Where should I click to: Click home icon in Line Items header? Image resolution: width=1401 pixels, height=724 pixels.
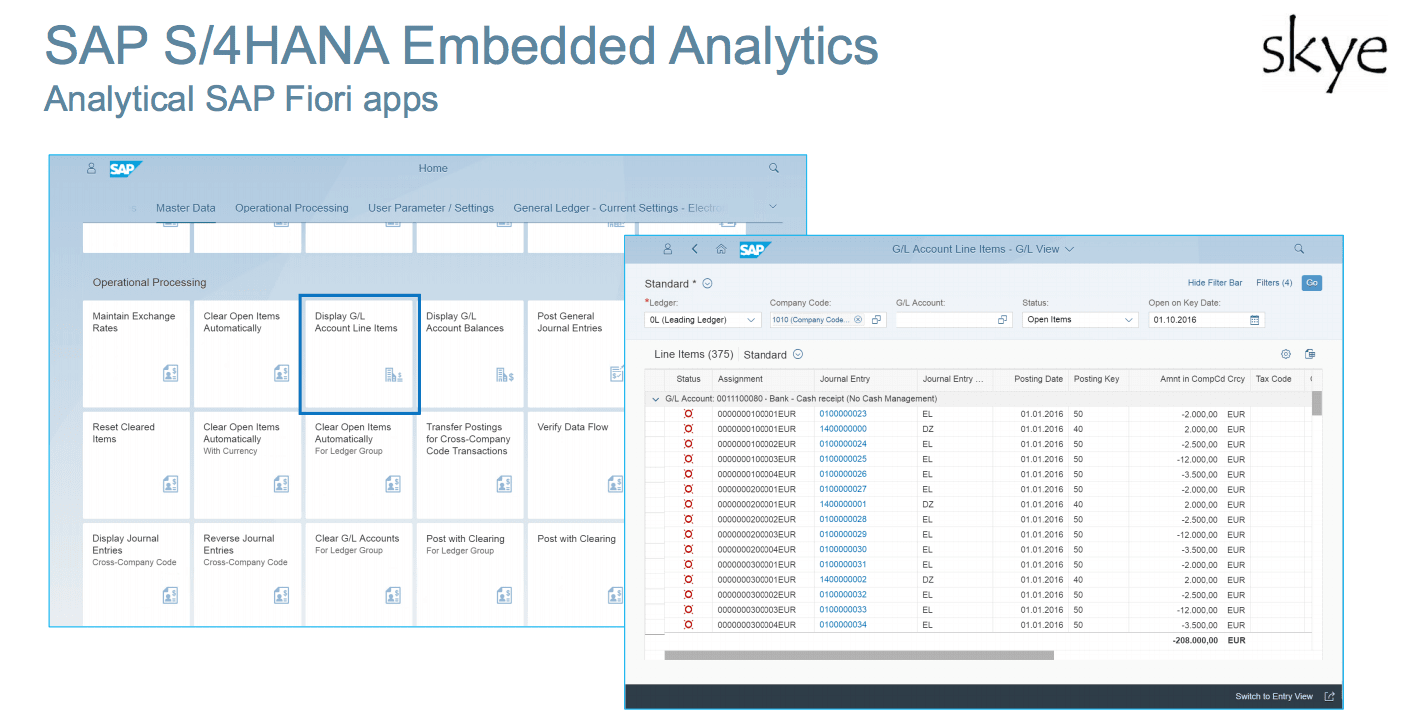(x=721, y=249)
